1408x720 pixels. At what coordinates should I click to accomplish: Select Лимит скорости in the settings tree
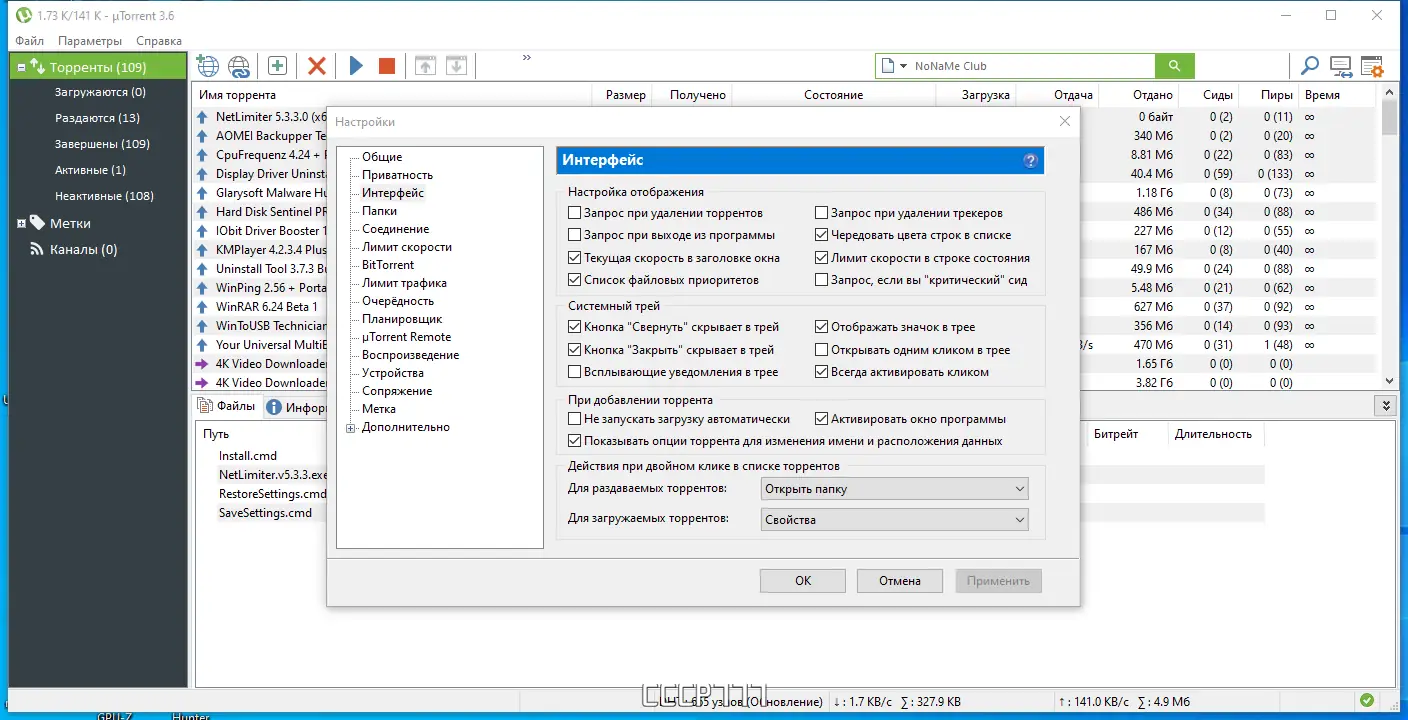click(x=407, y=247)
